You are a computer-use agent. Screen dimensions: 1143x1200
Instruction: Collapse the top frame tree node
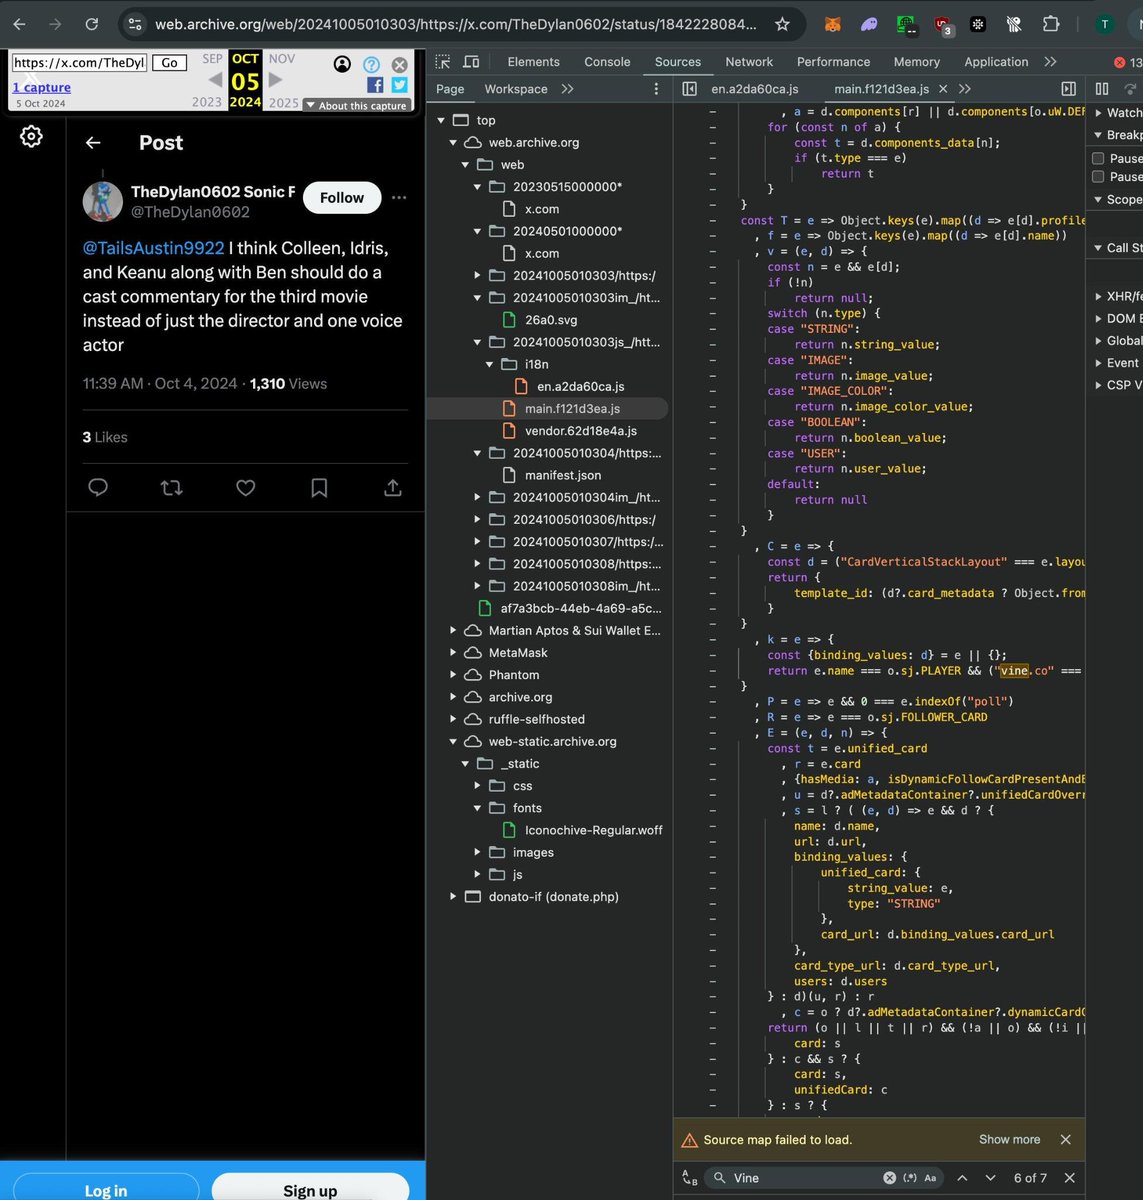(x=441, y=120)
